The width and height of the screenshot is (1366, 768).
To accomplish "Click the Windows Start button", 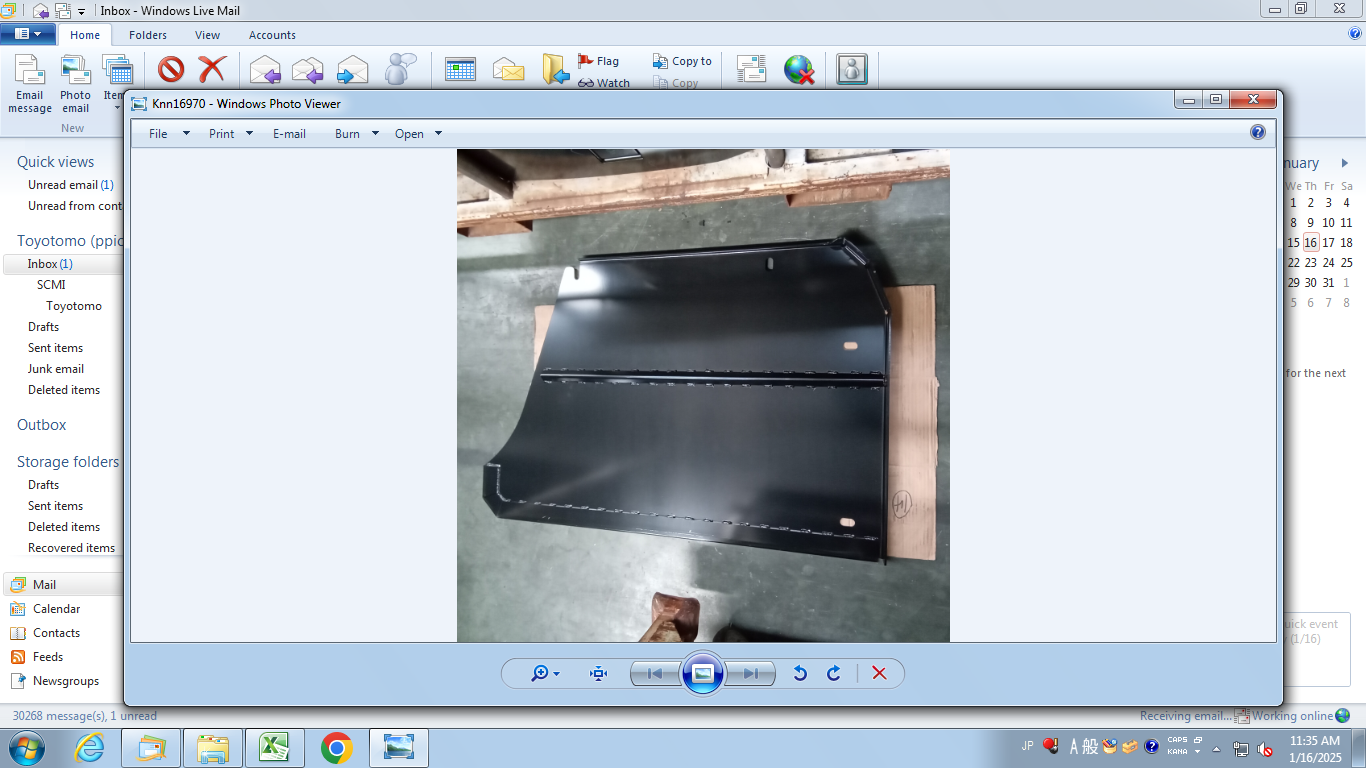I will [x=25, y=748].
